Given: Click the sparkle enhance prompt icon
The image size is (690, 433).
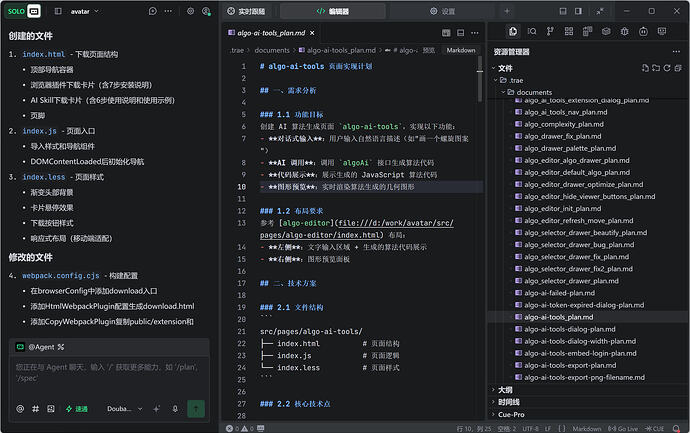Looking at the screenshot, I should point(157,409).
